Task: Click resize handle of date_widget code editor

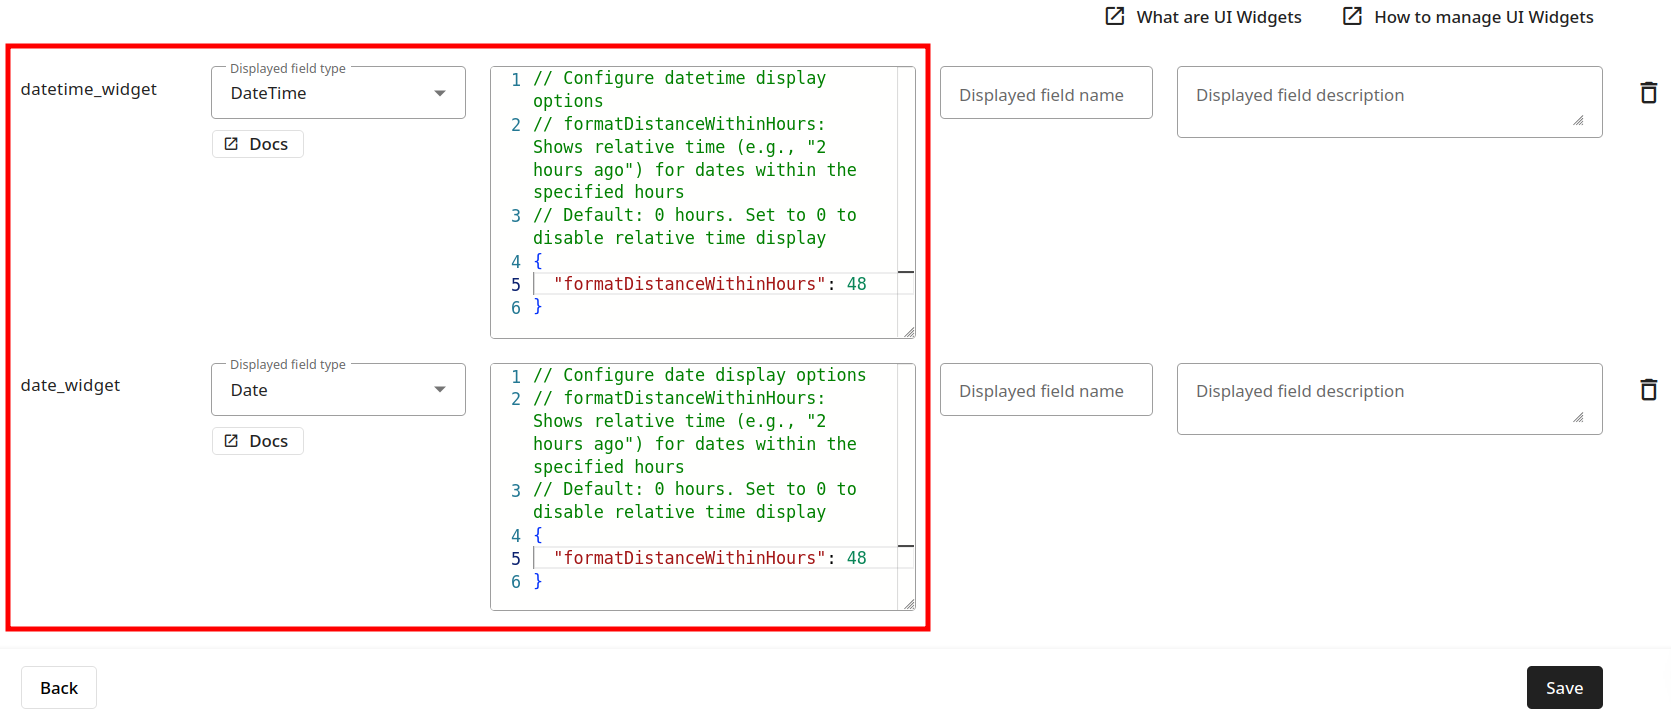Action: tap(908, 604)
